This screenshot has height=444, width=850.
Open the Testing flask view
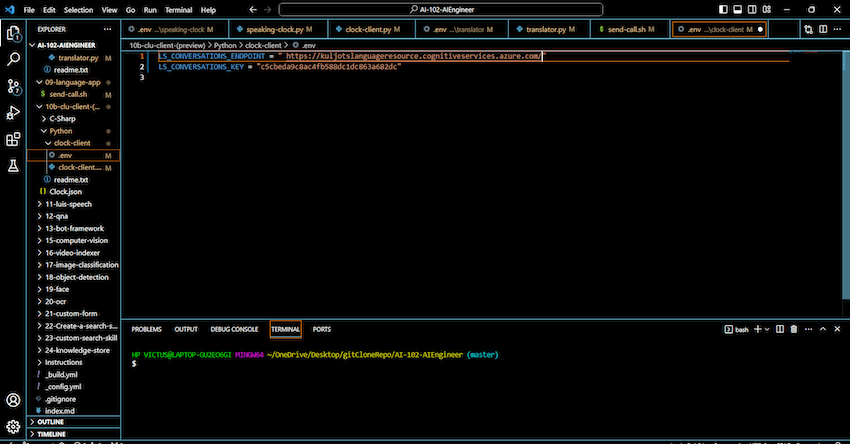coord(13,166)
